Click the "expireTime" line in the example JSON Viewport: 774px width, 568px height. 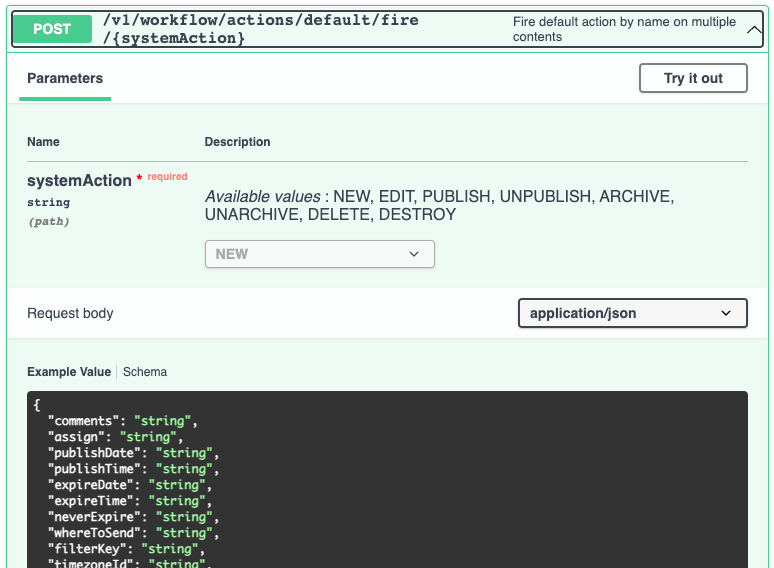(130, 501)
